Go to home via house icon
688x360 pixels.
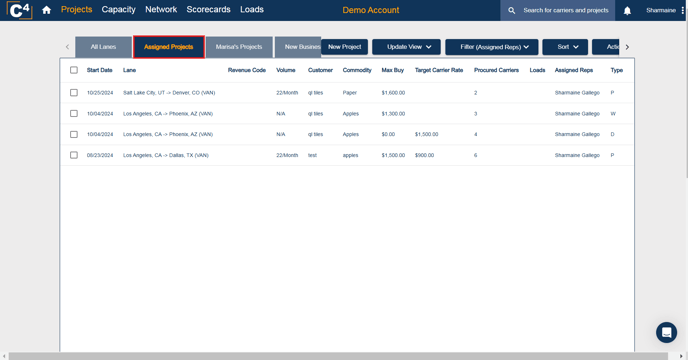click(47, 10)
